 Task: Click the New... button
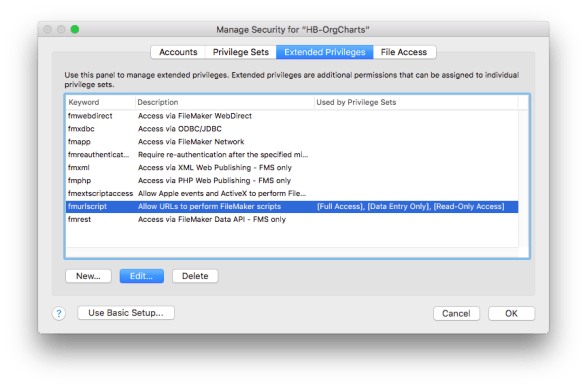click(88, 276)
